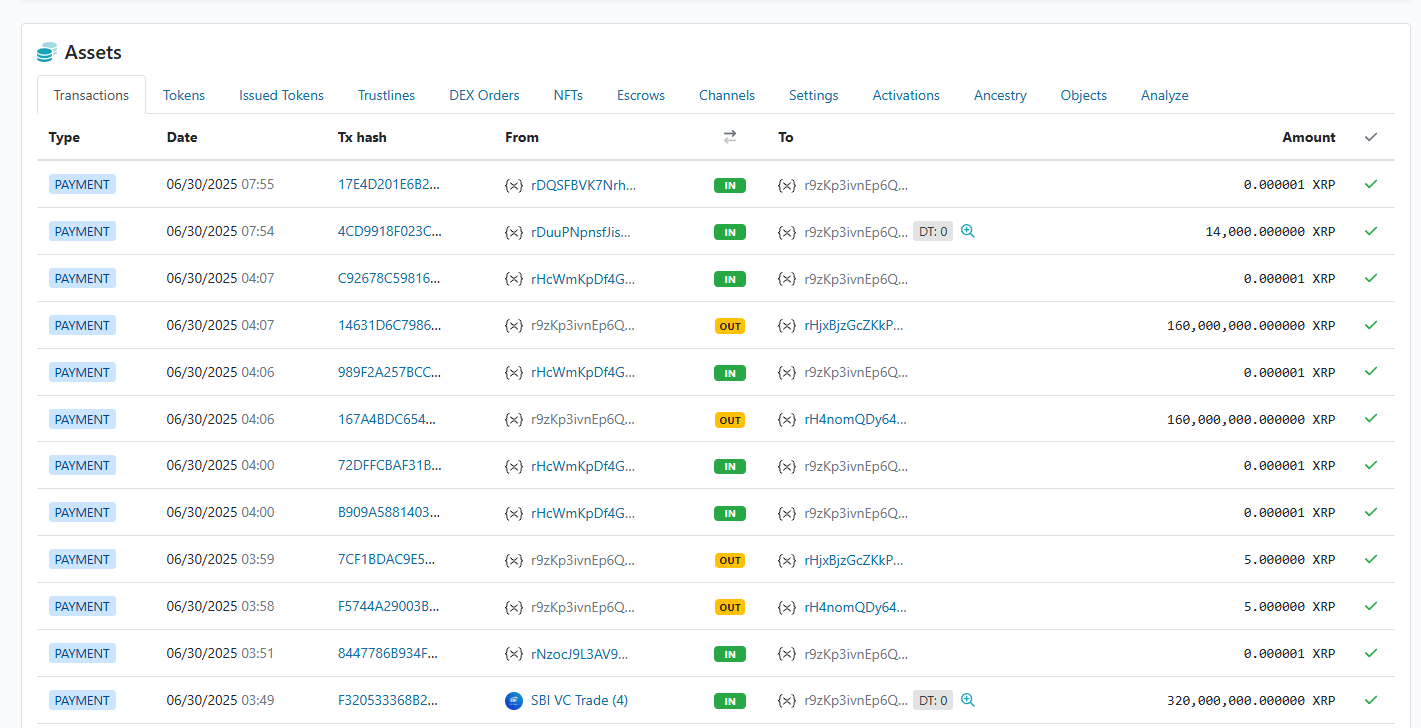Click OUT badge in F5744A29003B row
The height and width of the screenshot is (728, 1421).
click(730, 607)
